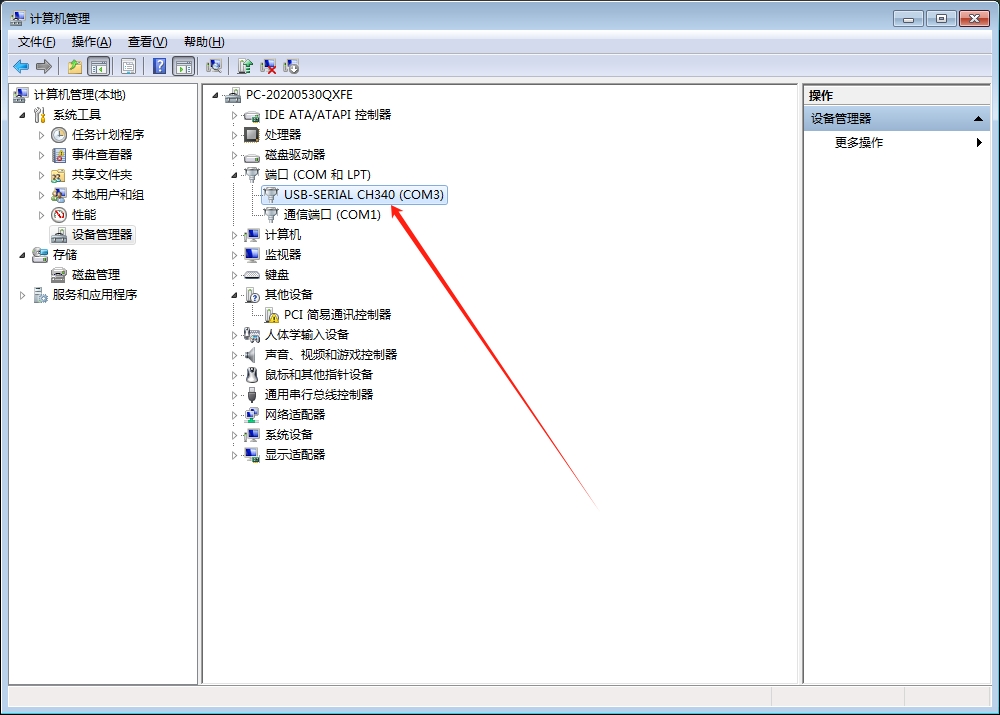Click the Uninstall device red X icon
The height and width of the screenshot is (715, 1000).
[268, 66]
